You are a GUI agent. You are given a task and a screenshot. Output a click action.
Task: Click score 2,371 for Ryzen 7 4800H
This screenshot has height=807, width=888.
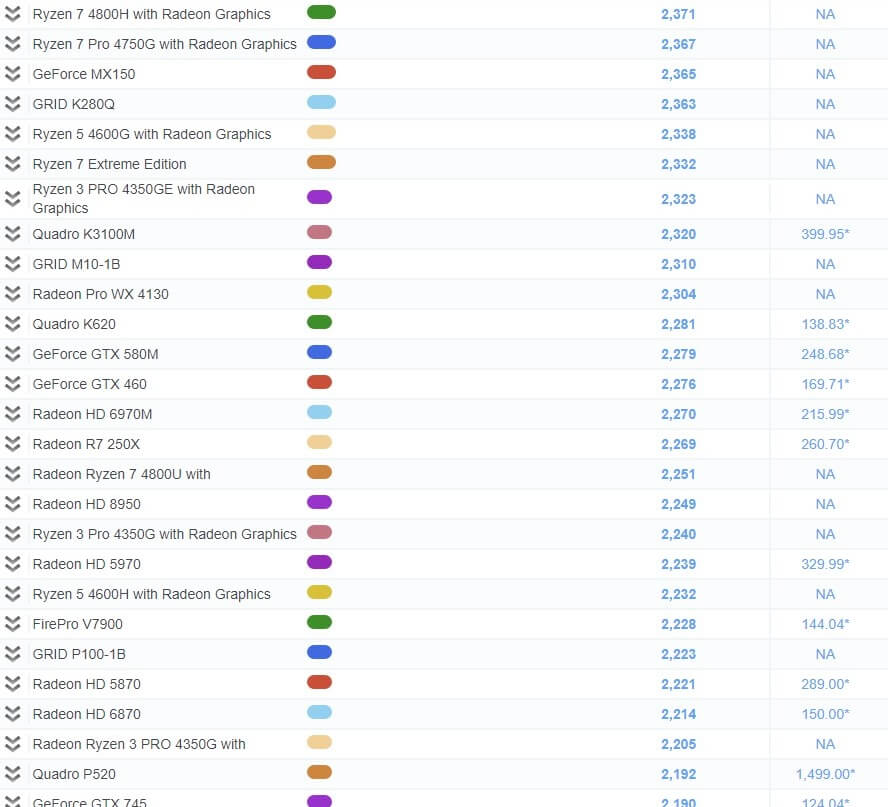point(678,14)
